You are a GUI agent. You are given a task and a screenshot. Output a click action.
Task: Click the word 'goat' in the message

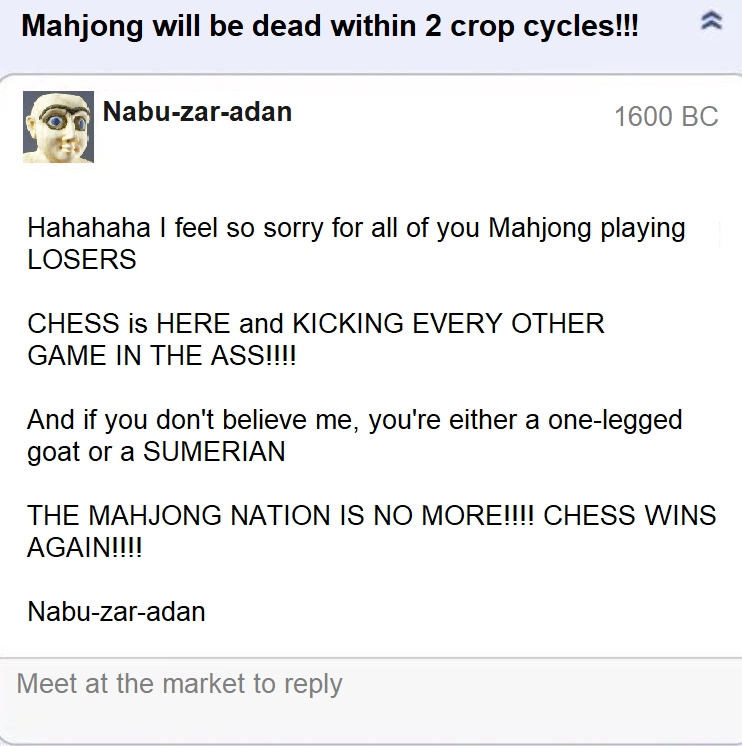click(53, 452)
